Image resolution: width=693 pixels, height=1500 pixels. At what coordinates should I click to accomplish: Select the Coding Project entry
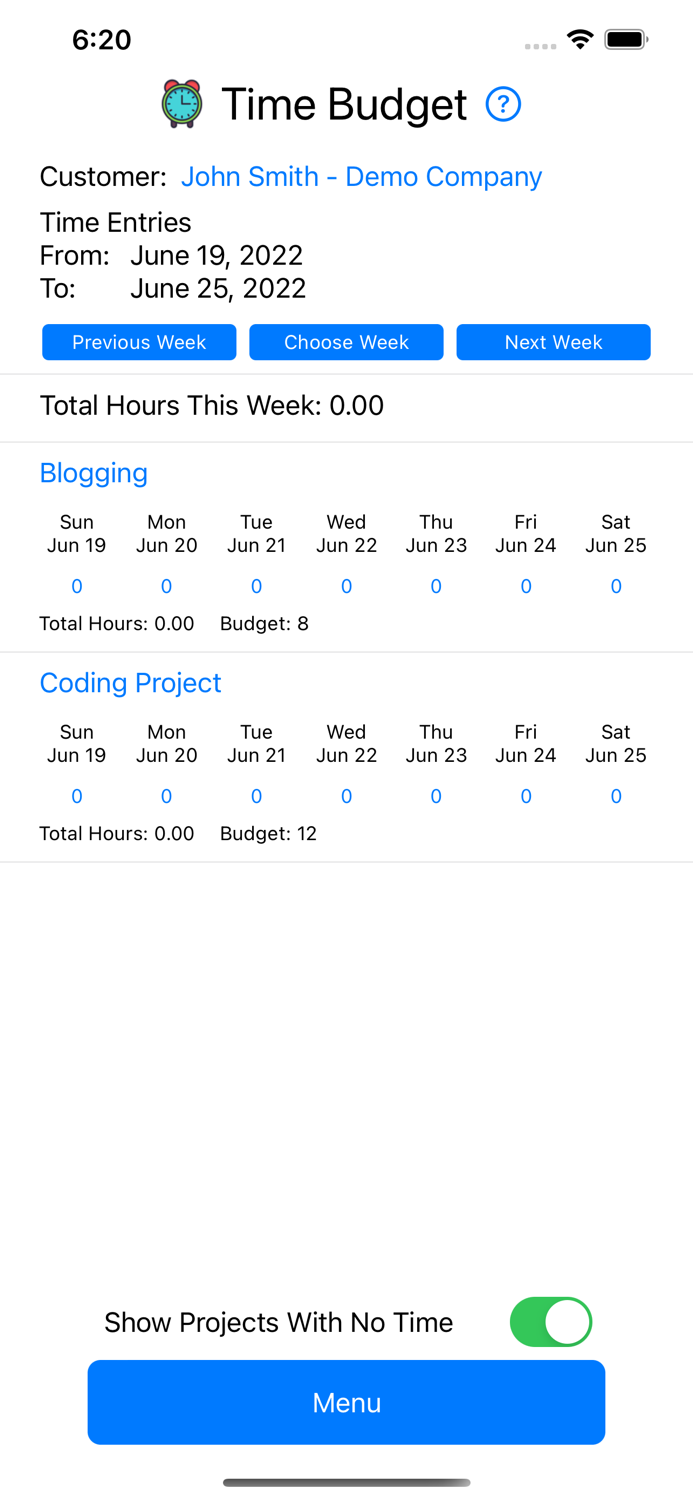pyautogui.click(x=130, y=683)
